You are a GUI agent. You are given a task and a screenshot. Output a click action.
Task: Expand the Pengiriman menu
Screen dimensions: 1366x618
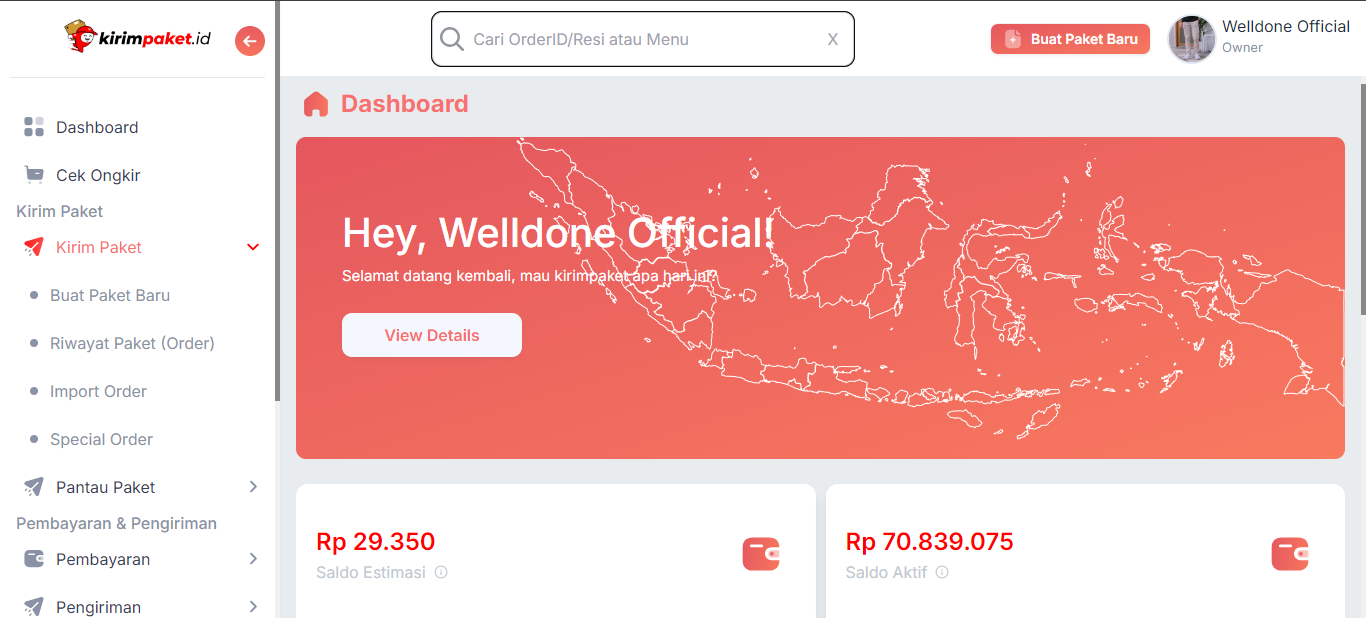[253, 607]
